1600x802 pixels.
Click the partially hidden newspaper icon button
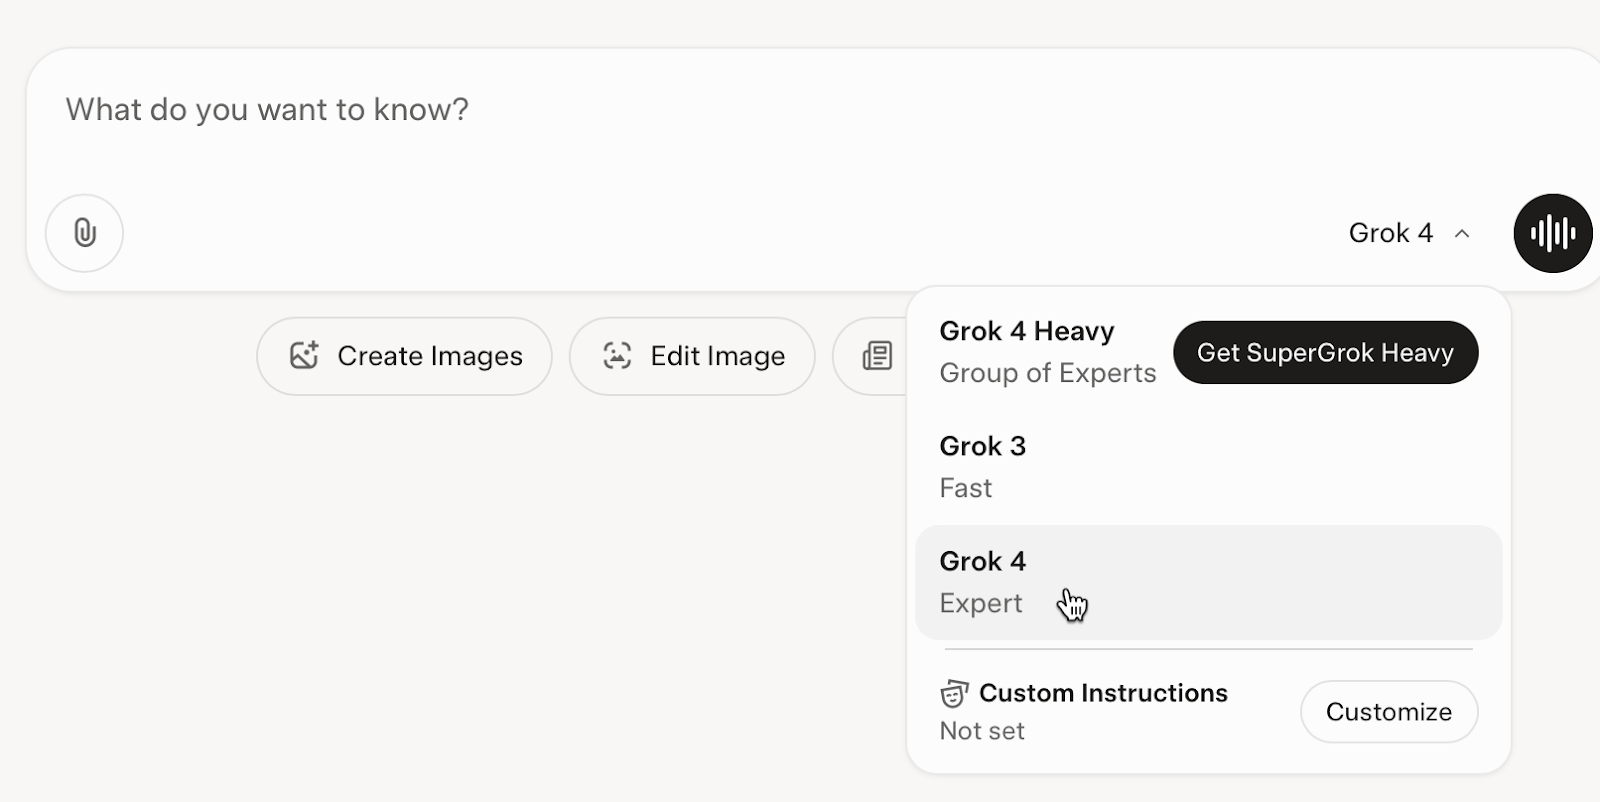877,355
